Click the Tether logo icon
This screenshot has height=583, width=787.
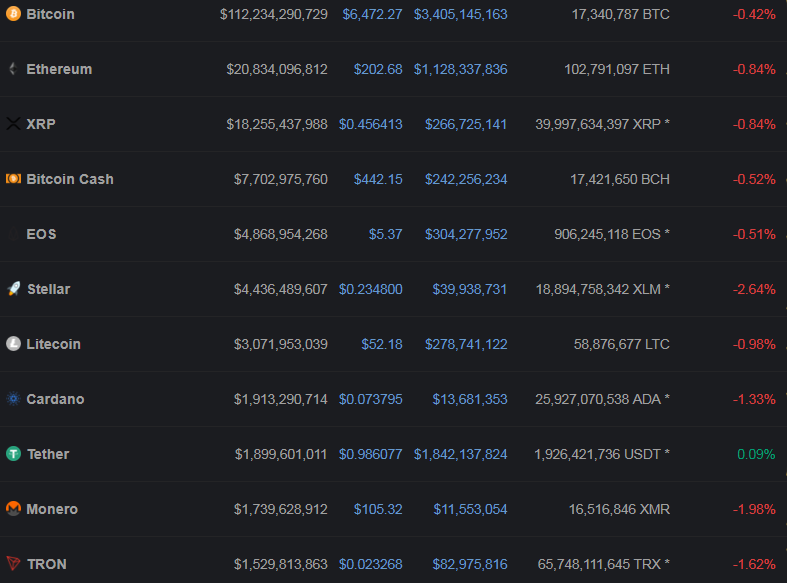point(13,454)
